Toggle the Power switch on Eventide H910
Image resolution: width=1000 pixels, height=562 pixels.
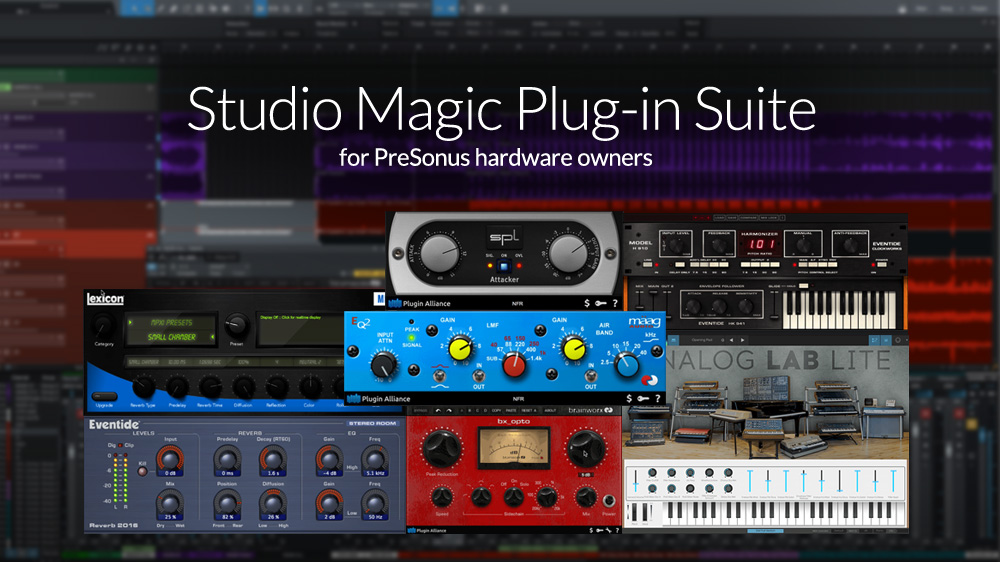tap(882, 264)
